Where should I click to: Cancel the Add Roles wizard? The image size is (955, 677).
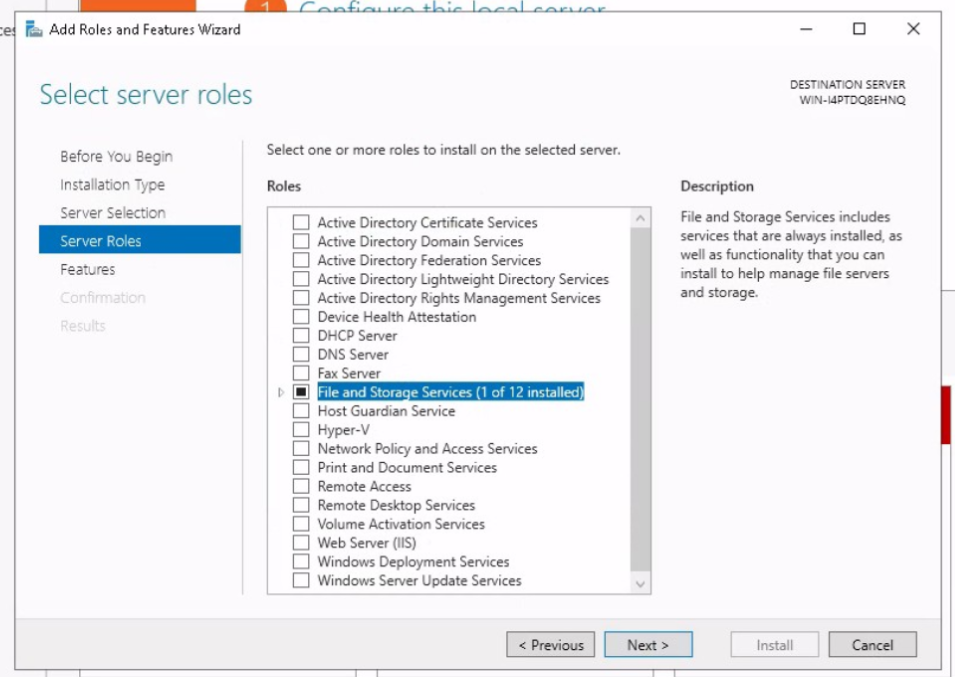(872, 645)
